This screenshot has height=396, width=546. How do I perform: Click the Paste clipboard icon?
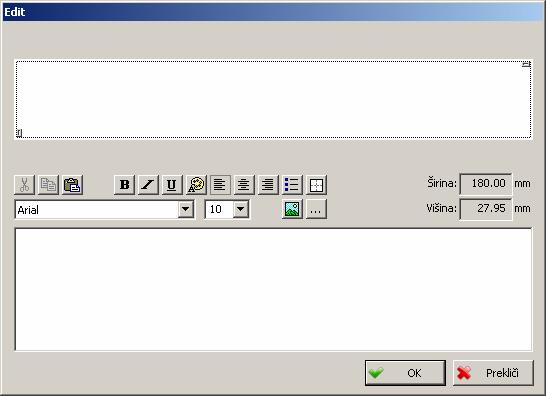(x=72, y=185)
